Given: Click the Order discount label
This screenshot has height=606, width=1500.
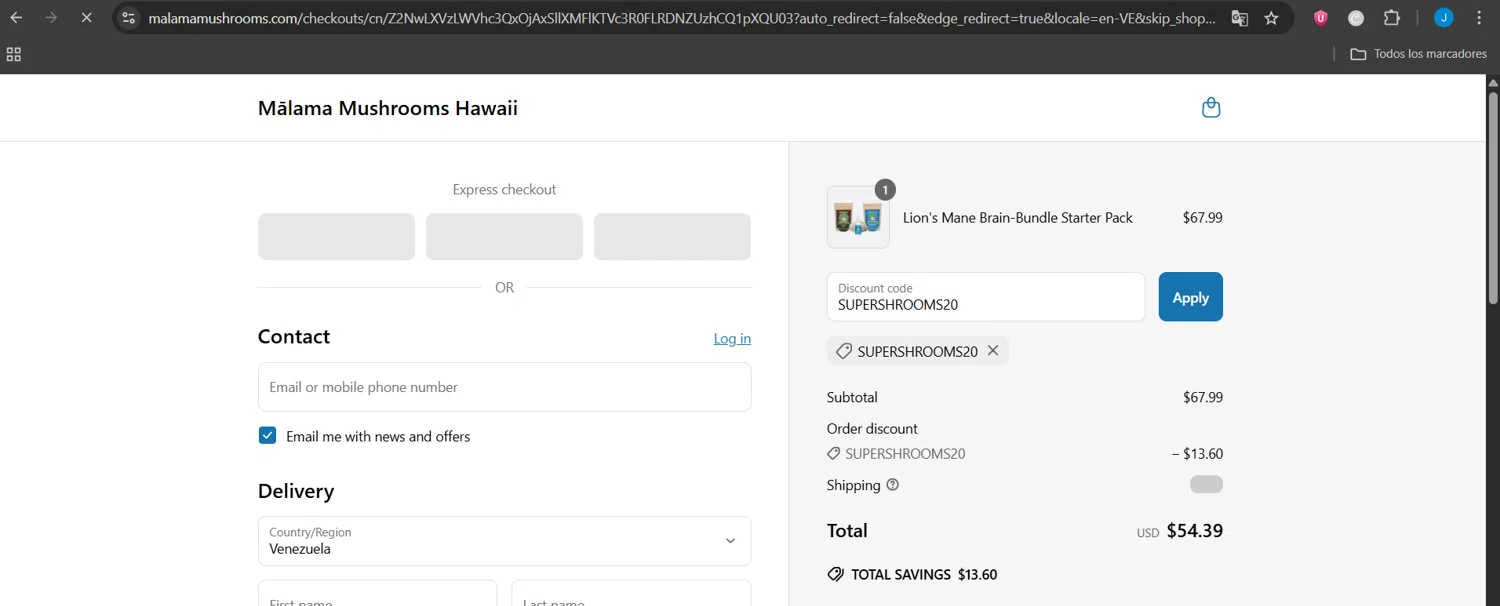Looking at the screenshot, I should 872,428.
